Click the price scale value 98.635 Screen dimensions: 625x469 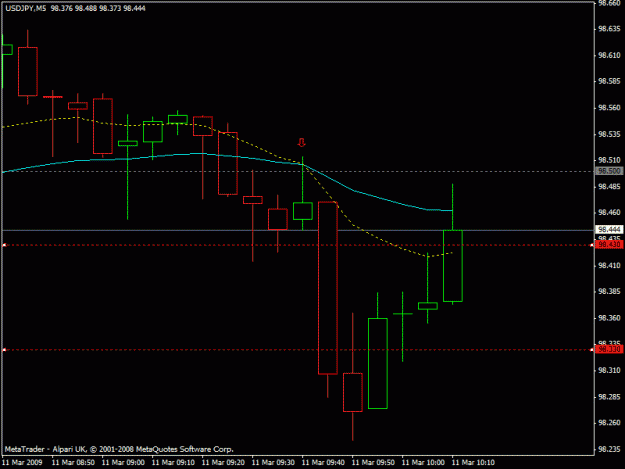pyautogui.click(x=609, y=29)
